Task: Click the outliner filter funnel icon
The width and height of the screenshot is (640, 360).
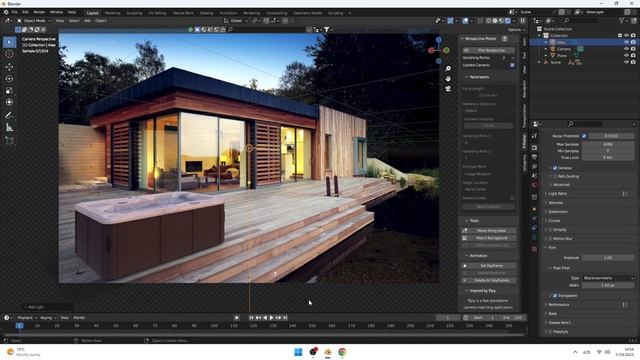Action: pyautogui.click(x=621, y=20)
